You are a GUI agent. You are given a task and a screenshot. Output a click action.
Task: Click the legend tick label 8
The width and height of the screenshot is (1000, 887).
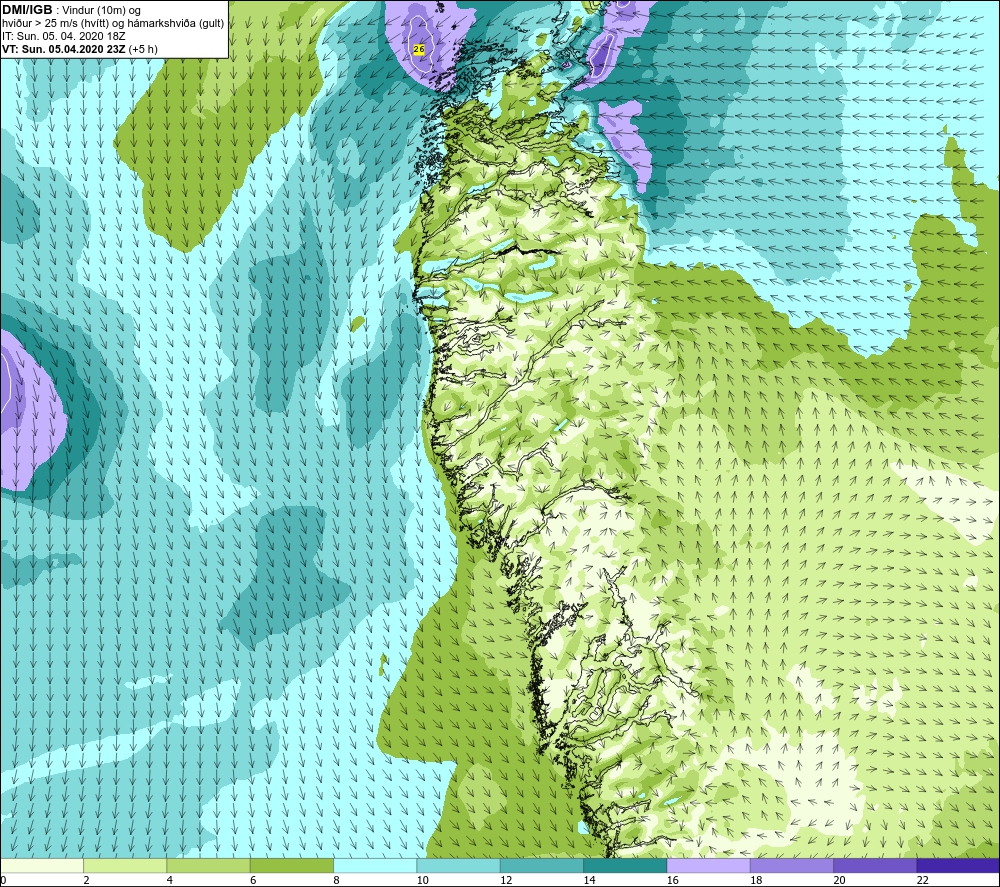336,880
